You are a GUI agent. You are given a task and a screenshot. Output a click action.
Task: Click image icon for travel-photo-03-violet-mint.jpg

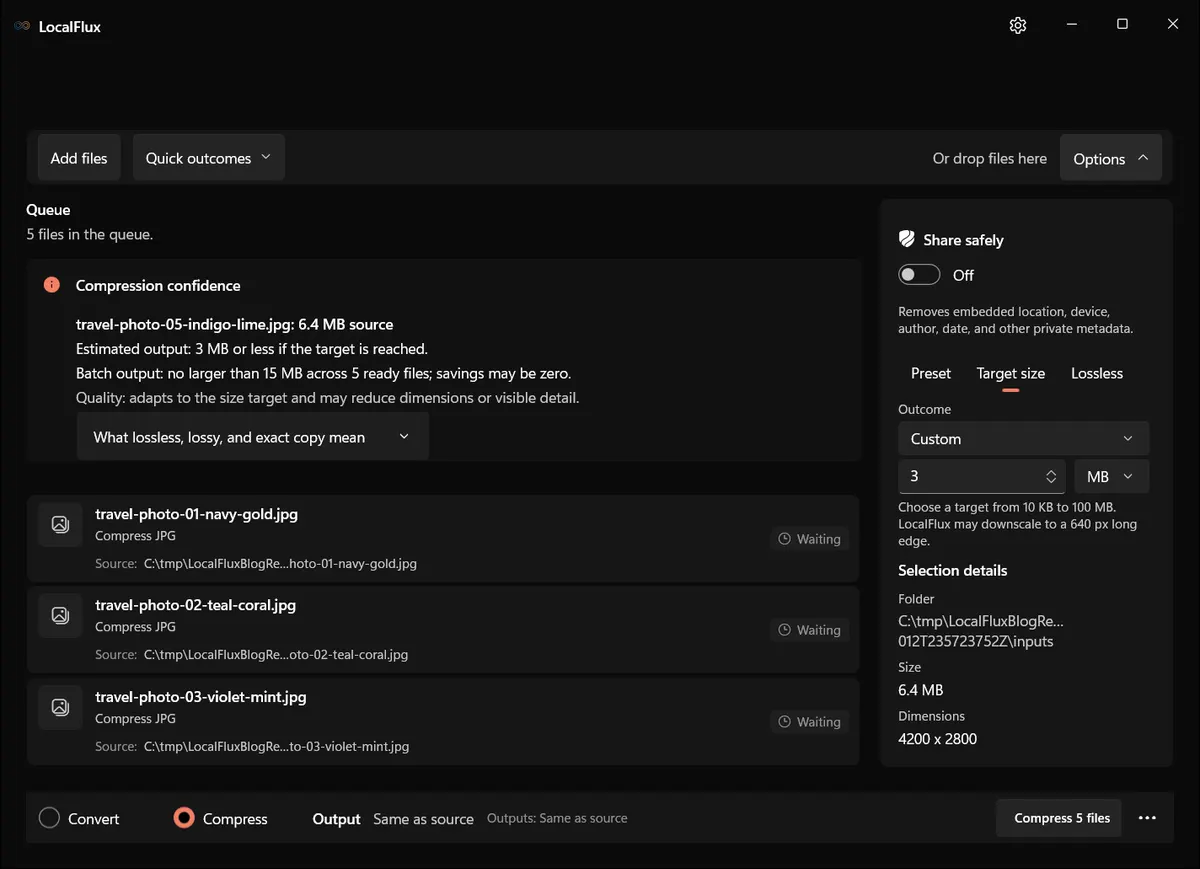(x=60, y=707)
